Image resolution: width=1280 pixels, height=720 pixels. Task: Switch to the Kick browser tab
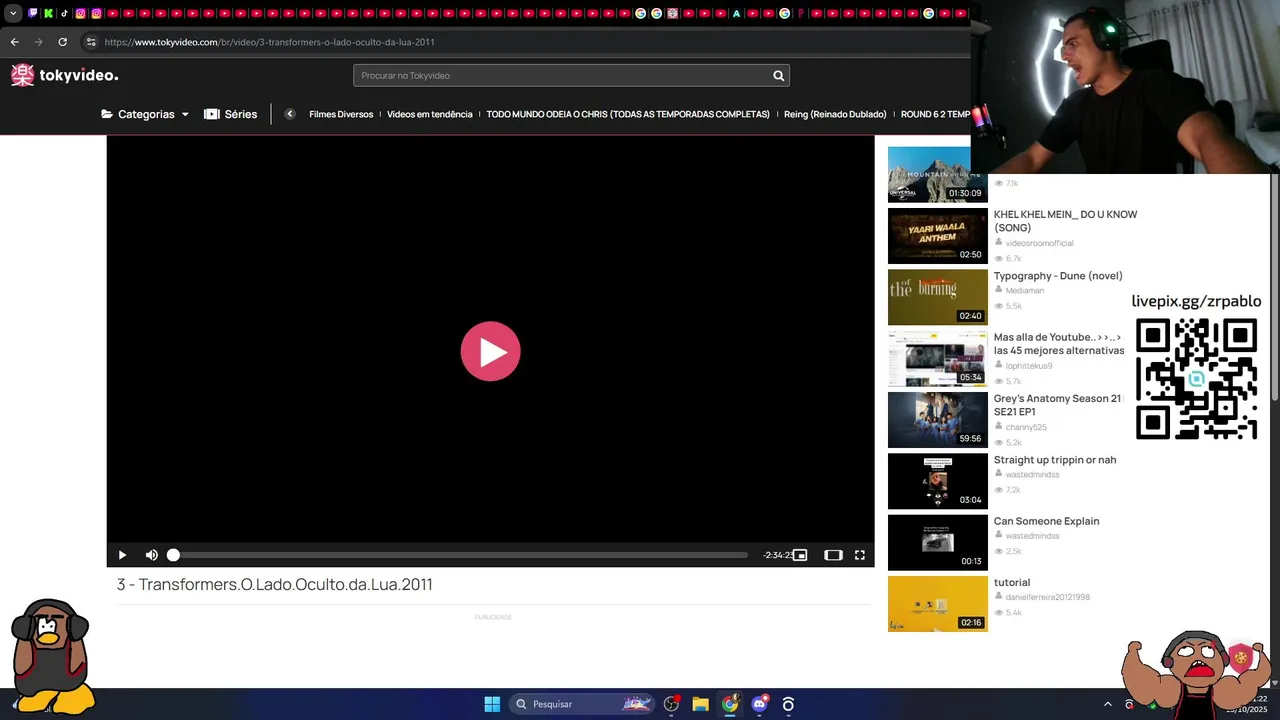click(48, 13)
